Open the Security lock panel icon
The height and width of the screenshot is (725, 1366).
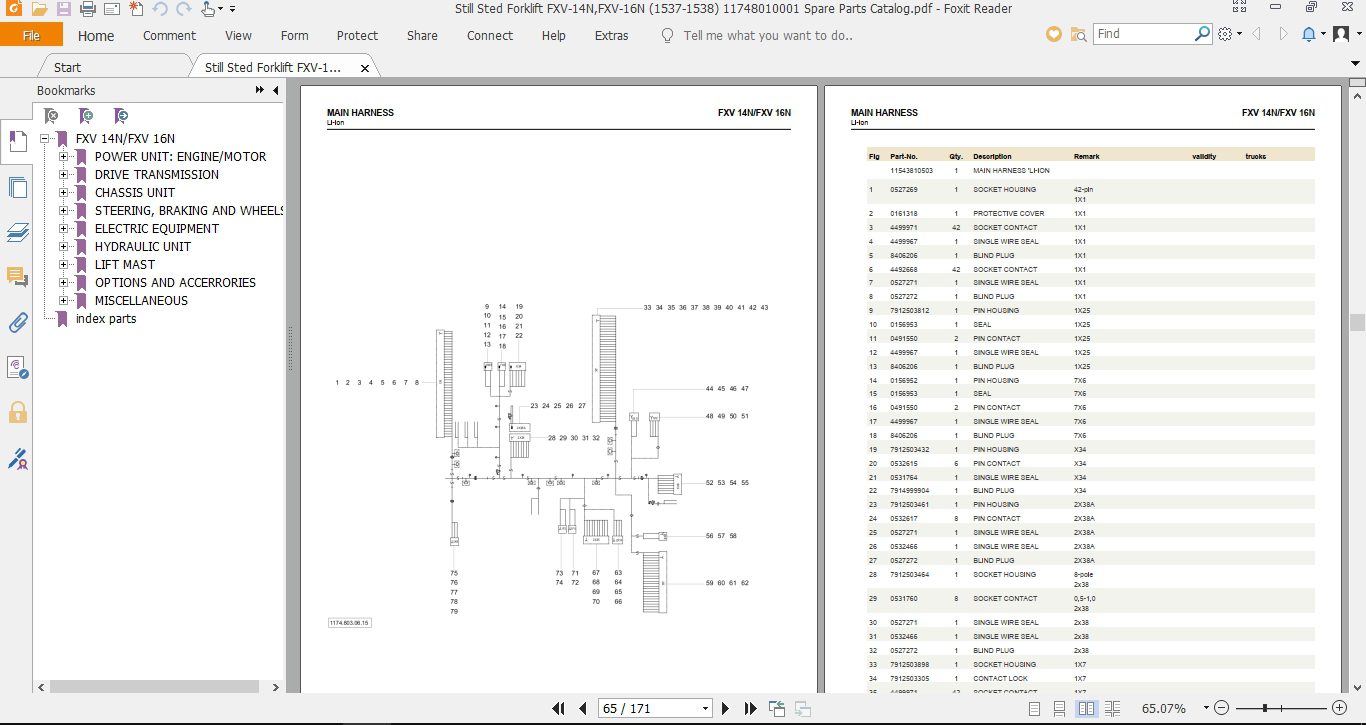(x=17, y=412)
